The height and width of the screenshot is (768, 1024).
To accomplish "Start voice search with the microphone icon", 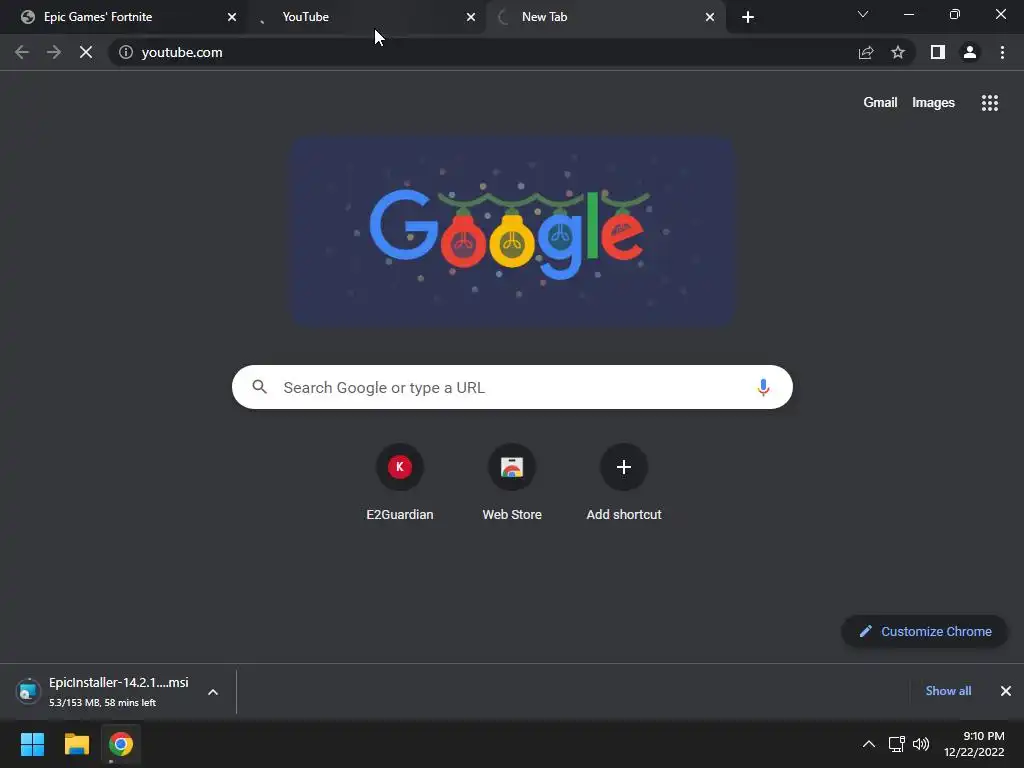I will [763, 387].
